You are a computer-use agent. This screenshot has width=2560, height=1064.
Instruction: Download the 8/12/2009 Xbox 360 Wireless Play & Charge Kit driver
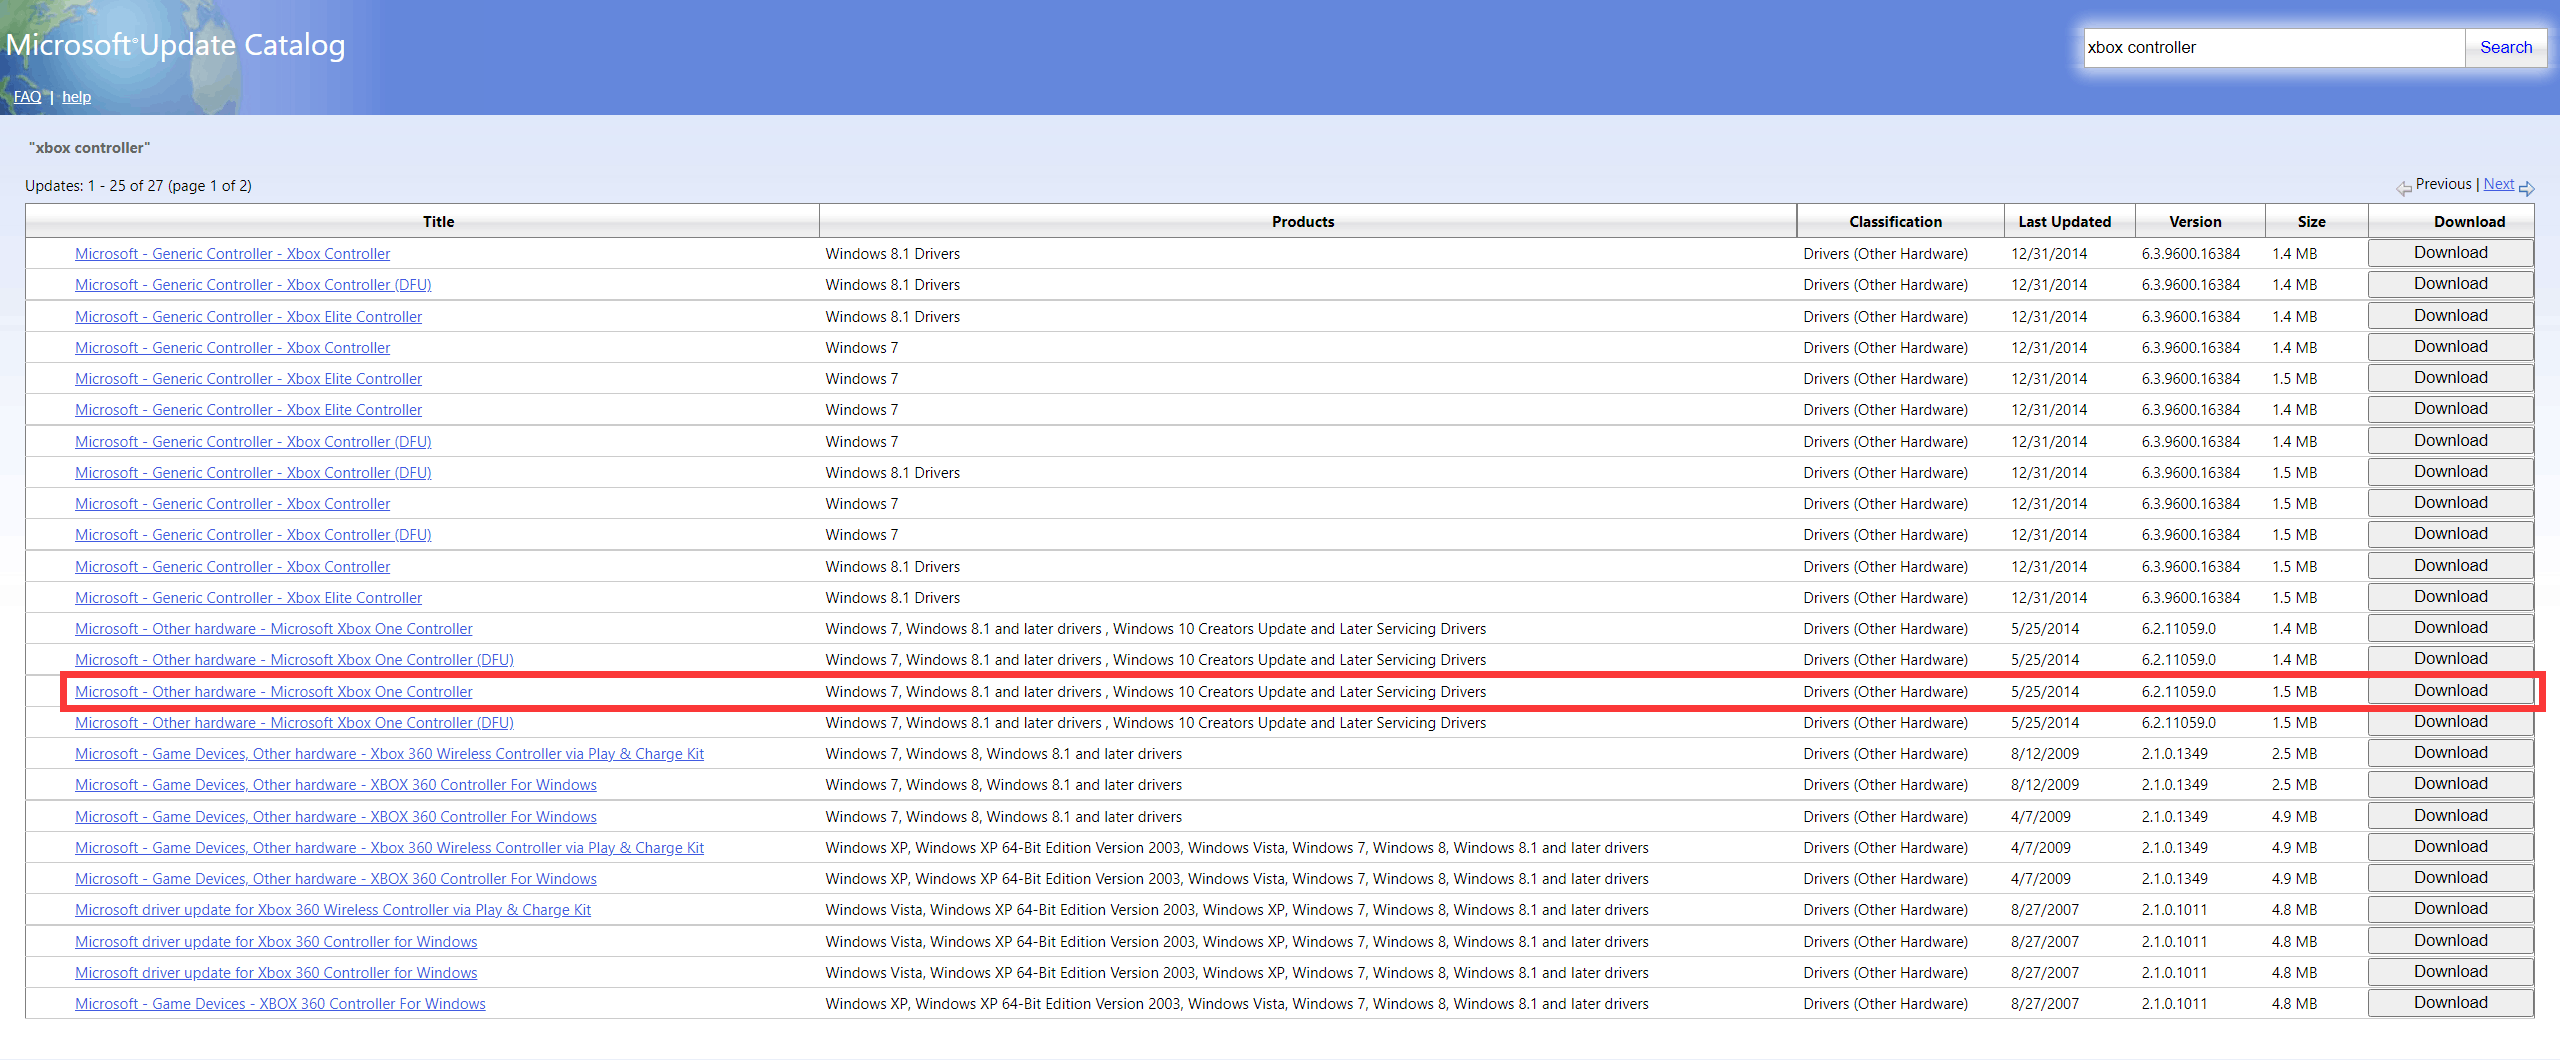(2450, 753)
